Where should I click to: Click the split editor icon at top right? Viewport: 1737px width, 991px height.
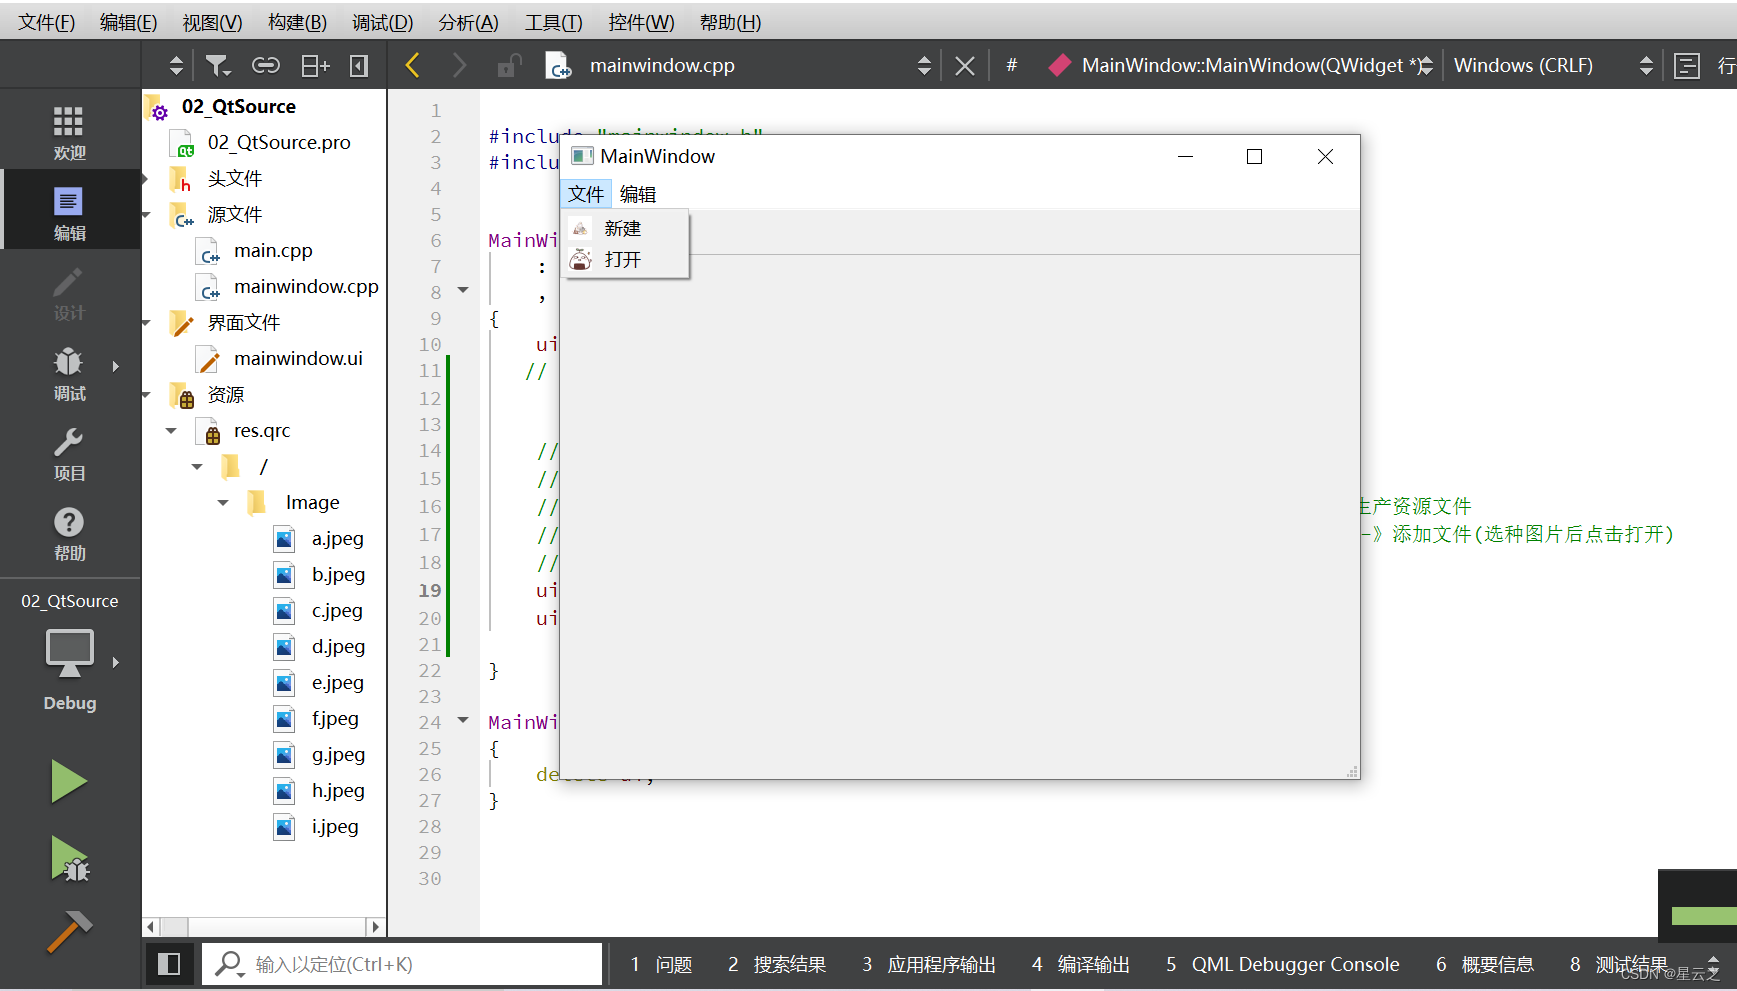click(1687, 66)
